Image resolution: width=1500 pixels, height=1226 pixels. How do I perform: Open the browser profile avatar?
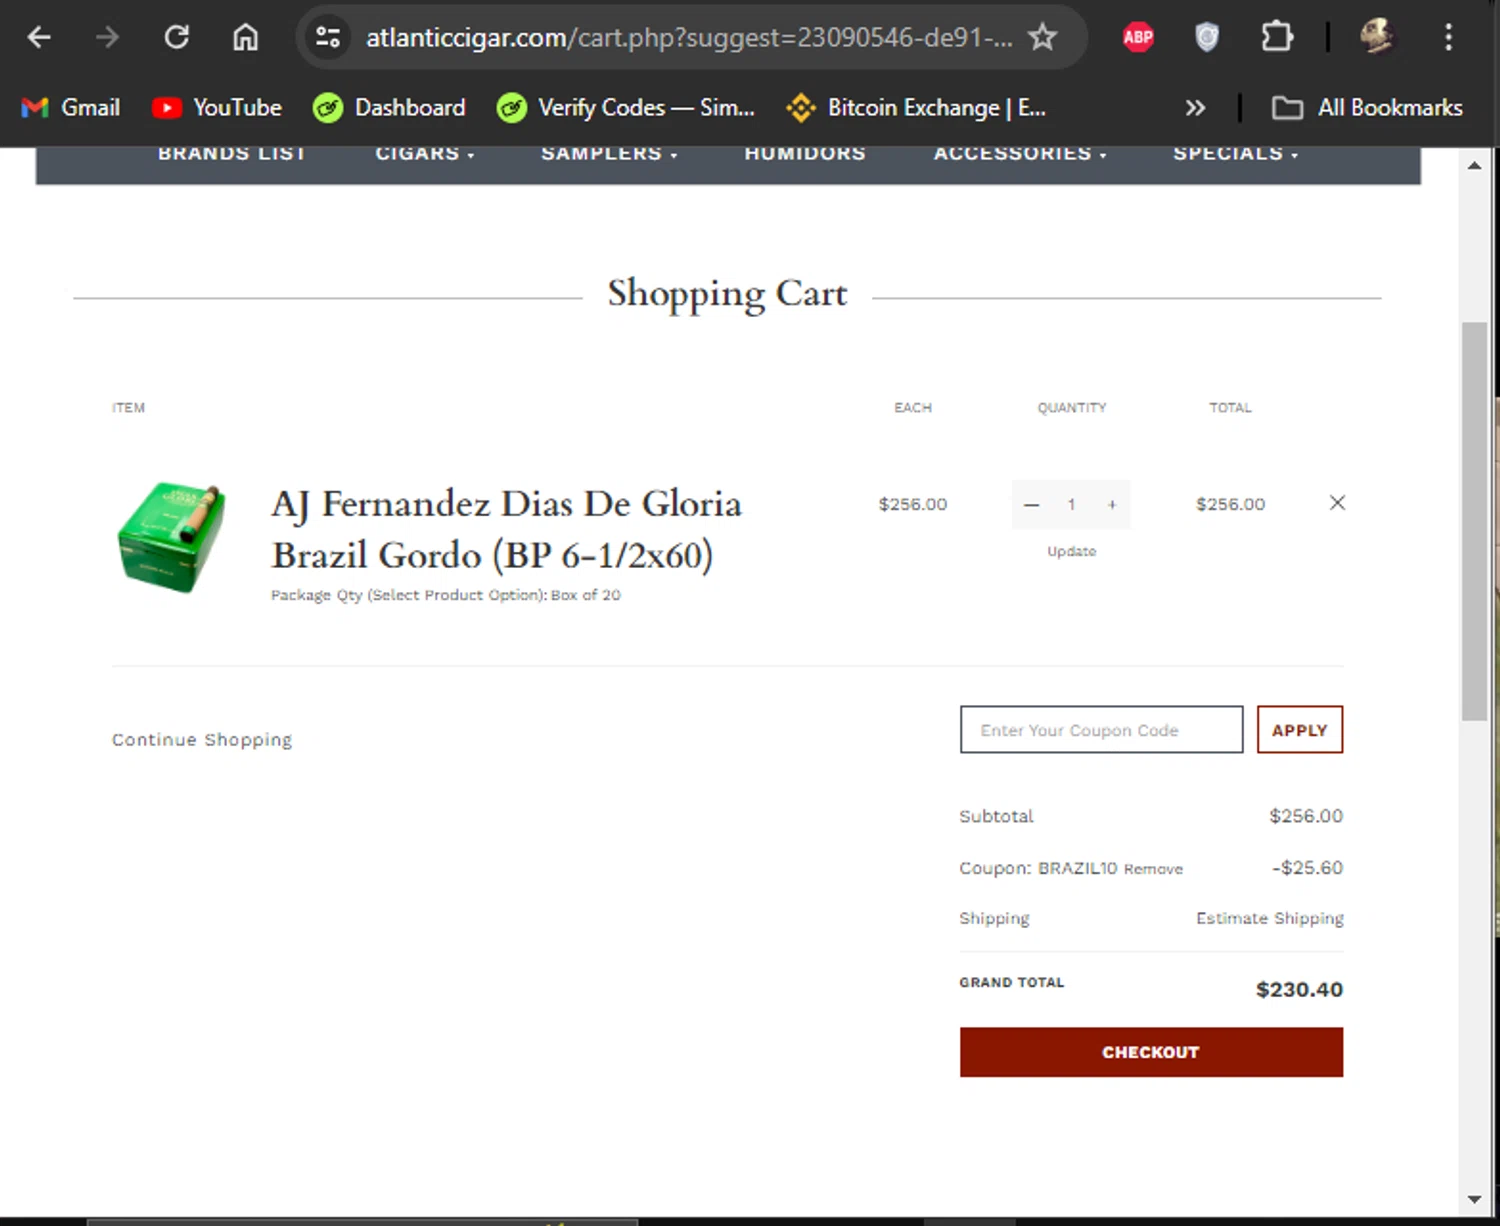tap(1376, 38)
